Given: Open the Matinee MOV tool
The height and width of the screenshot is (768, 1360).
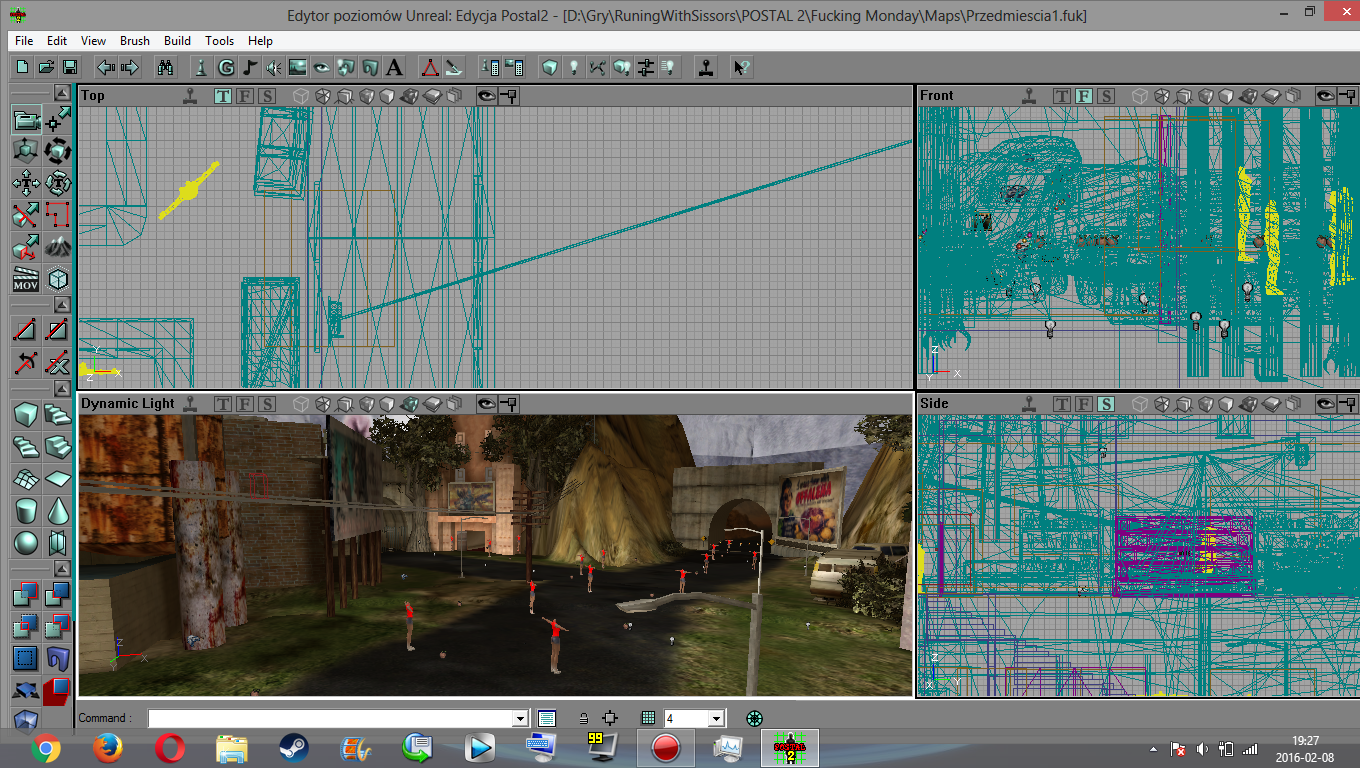Looking at the screenshot, I should click(26, 278).
